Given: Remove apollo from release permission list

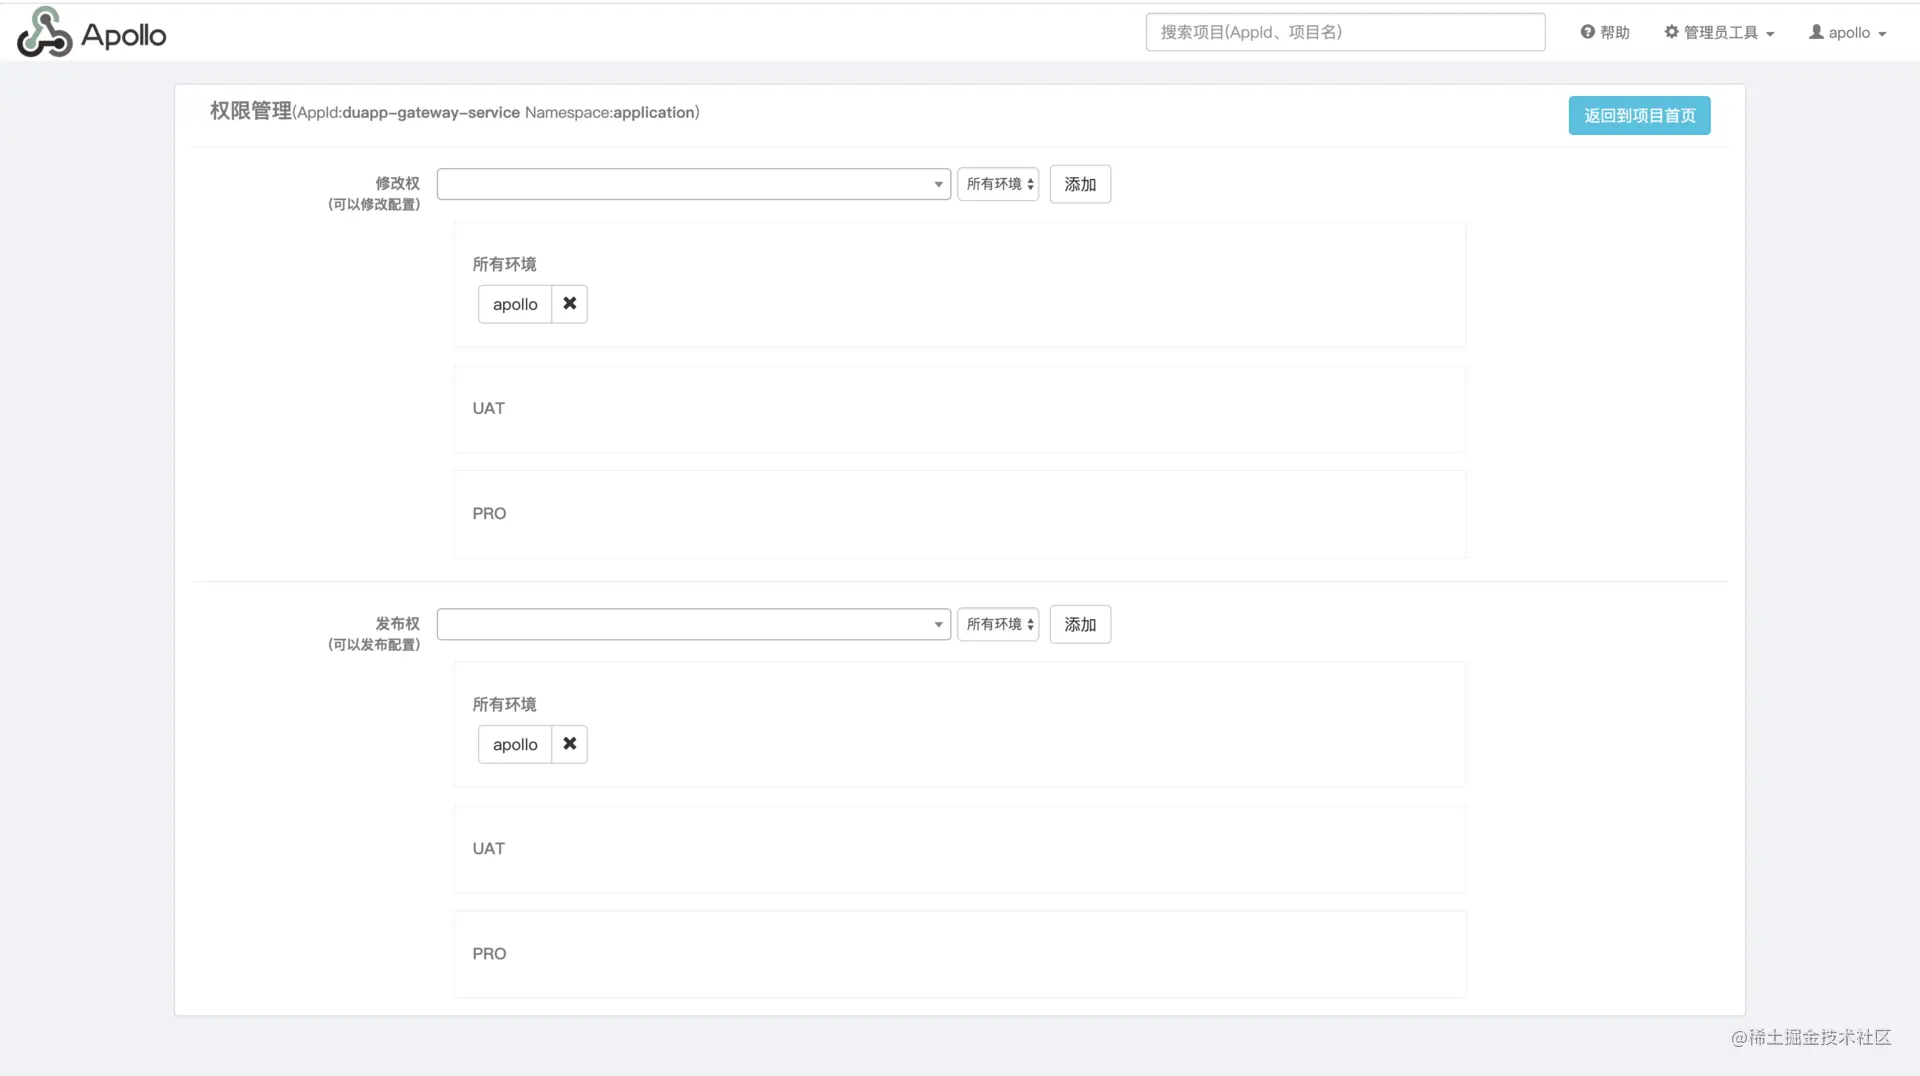Looking at the screenshot, I should point(569,744).
